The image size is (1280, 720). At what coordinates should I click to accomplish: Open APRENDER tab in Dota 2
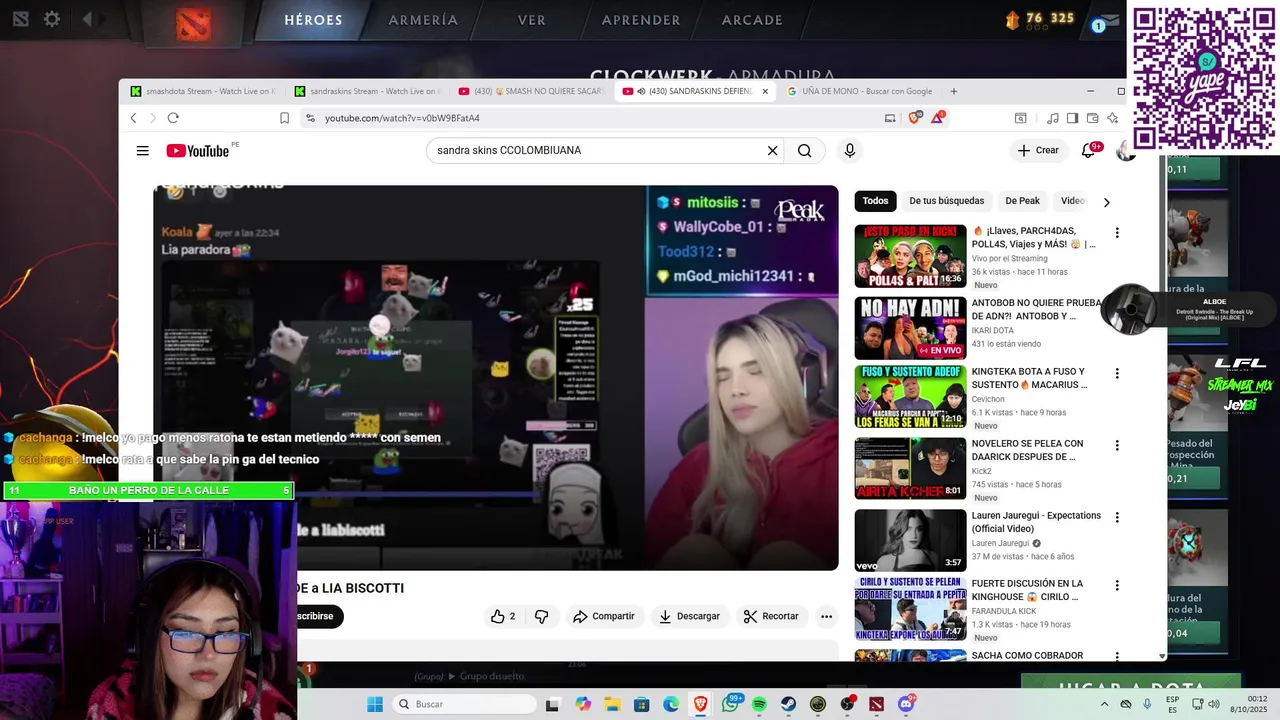641,20
